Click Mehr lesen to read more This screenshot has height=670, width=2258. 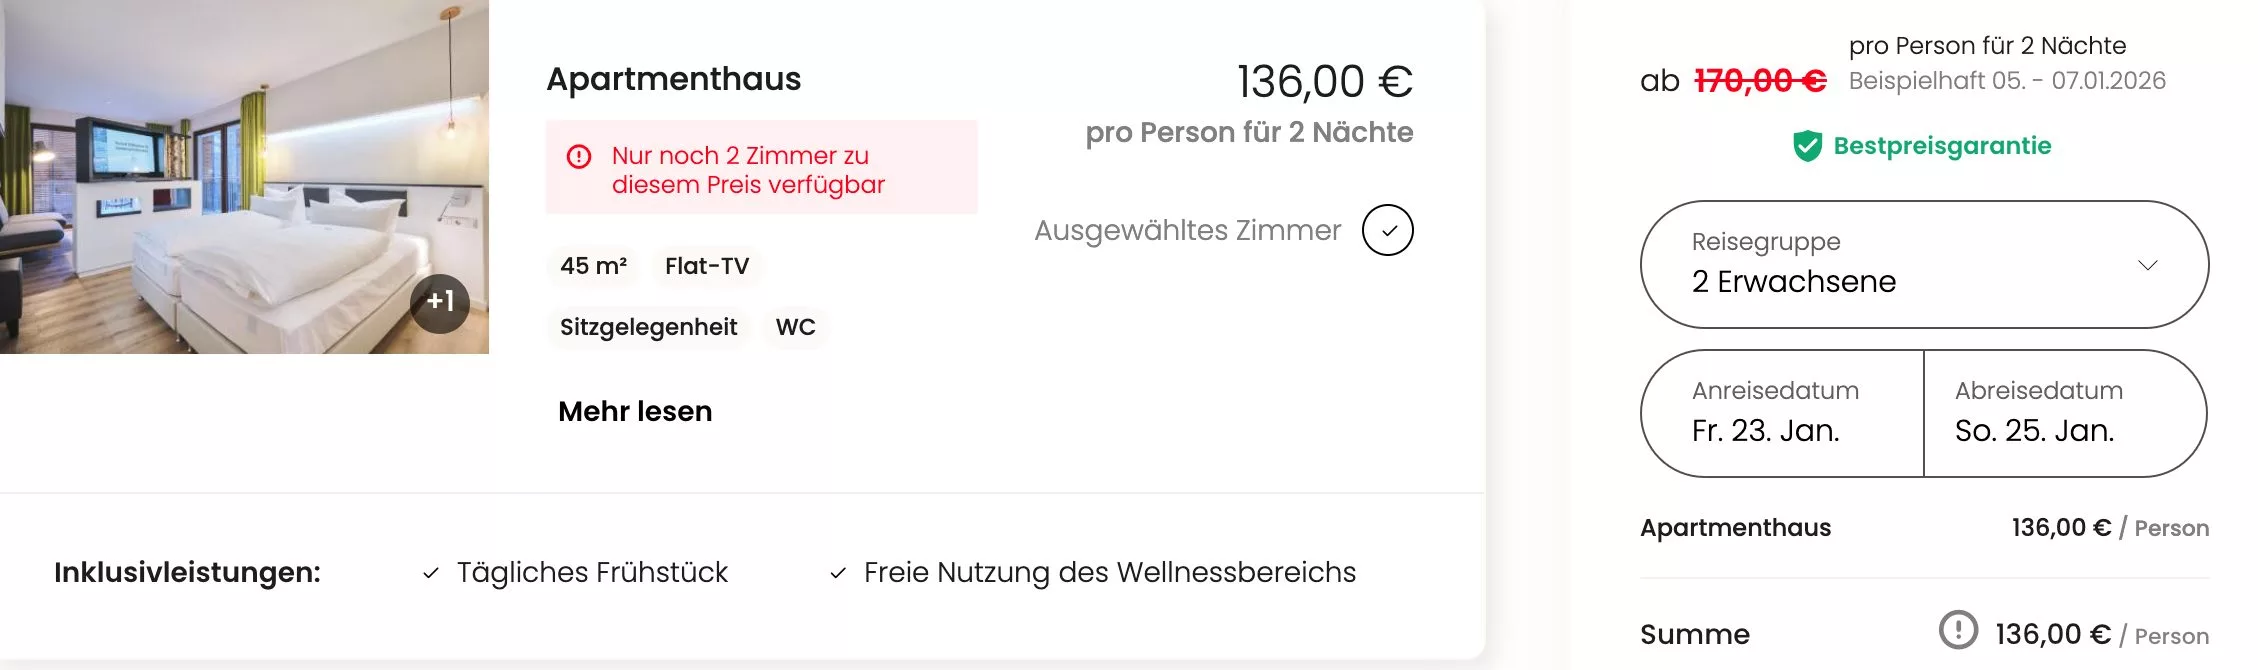coord(635,411)
